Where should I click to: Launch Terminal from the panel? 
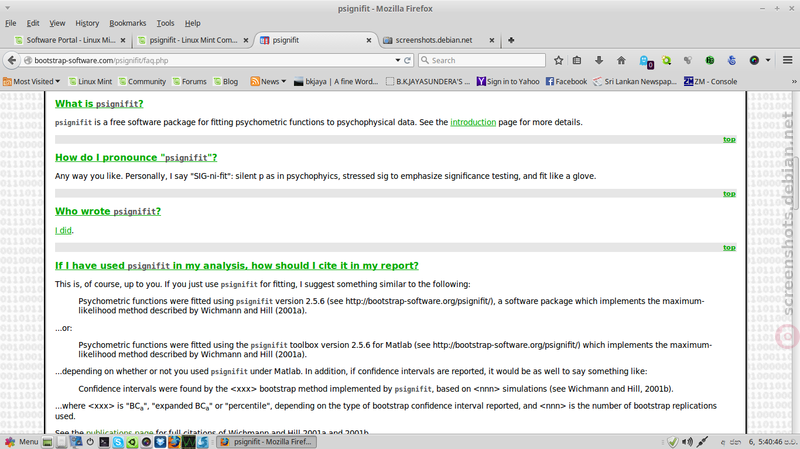click(x=104, y=442)
